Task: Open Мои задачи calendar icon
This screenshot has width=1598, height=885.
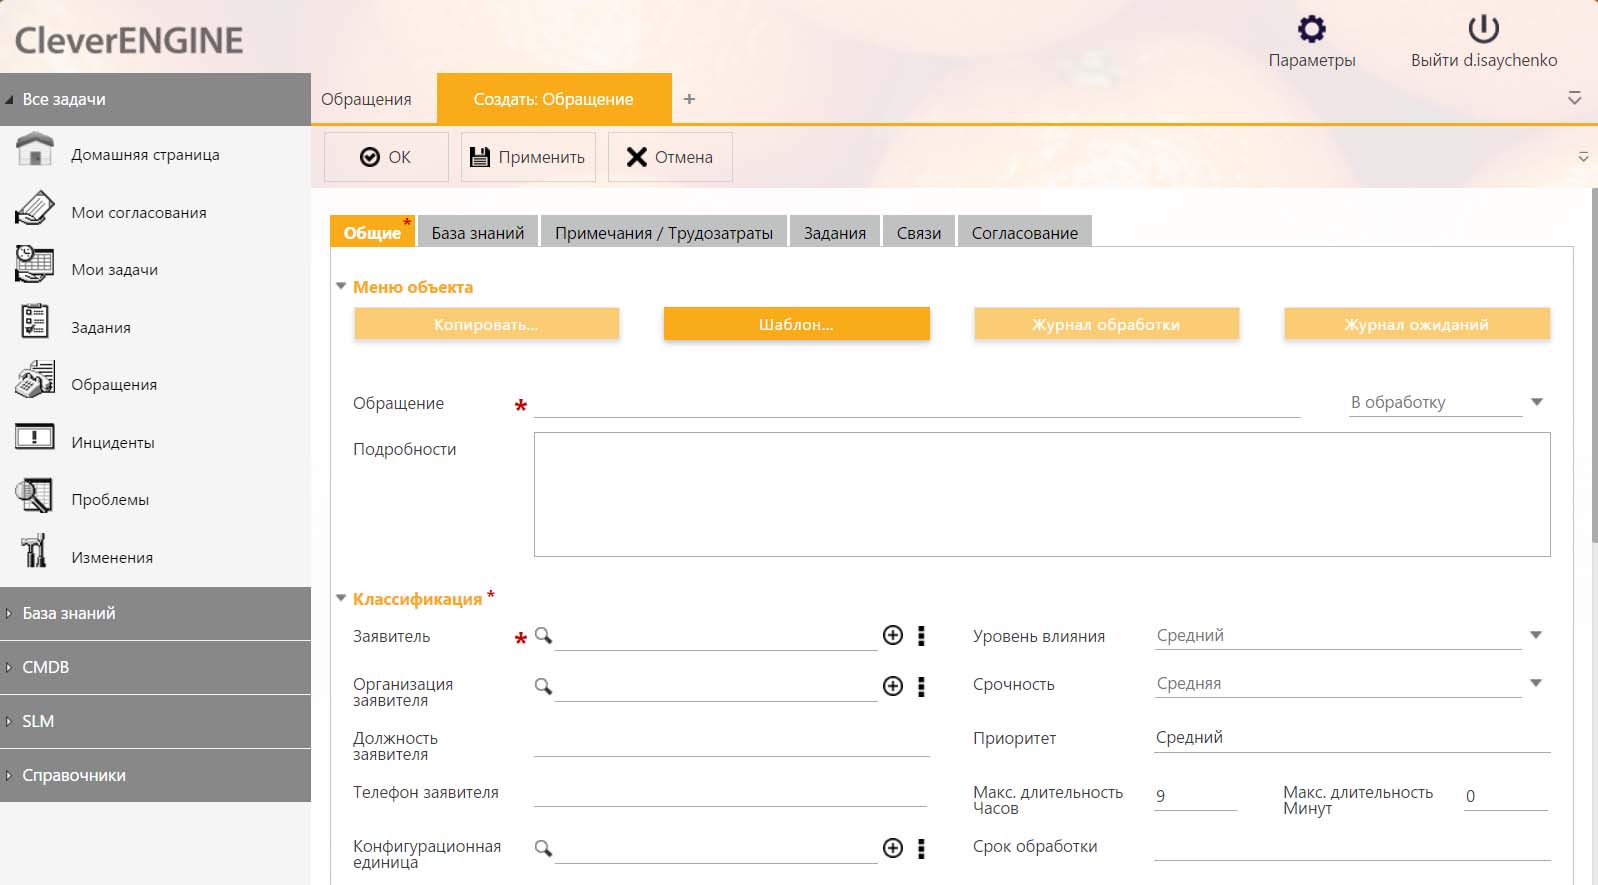Action: [35, 265]
